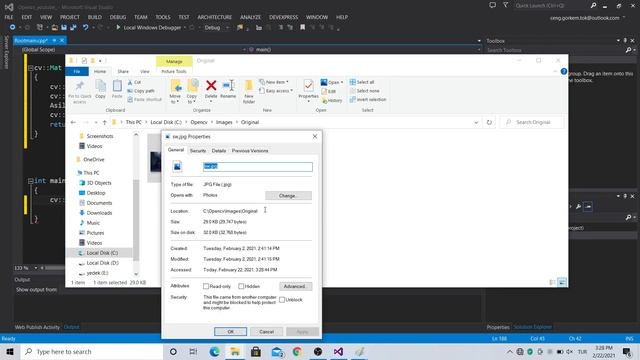Open Microsoft Store from the taskbar
This screenshot has height=360, width=640.
click(x=256, y=351)
